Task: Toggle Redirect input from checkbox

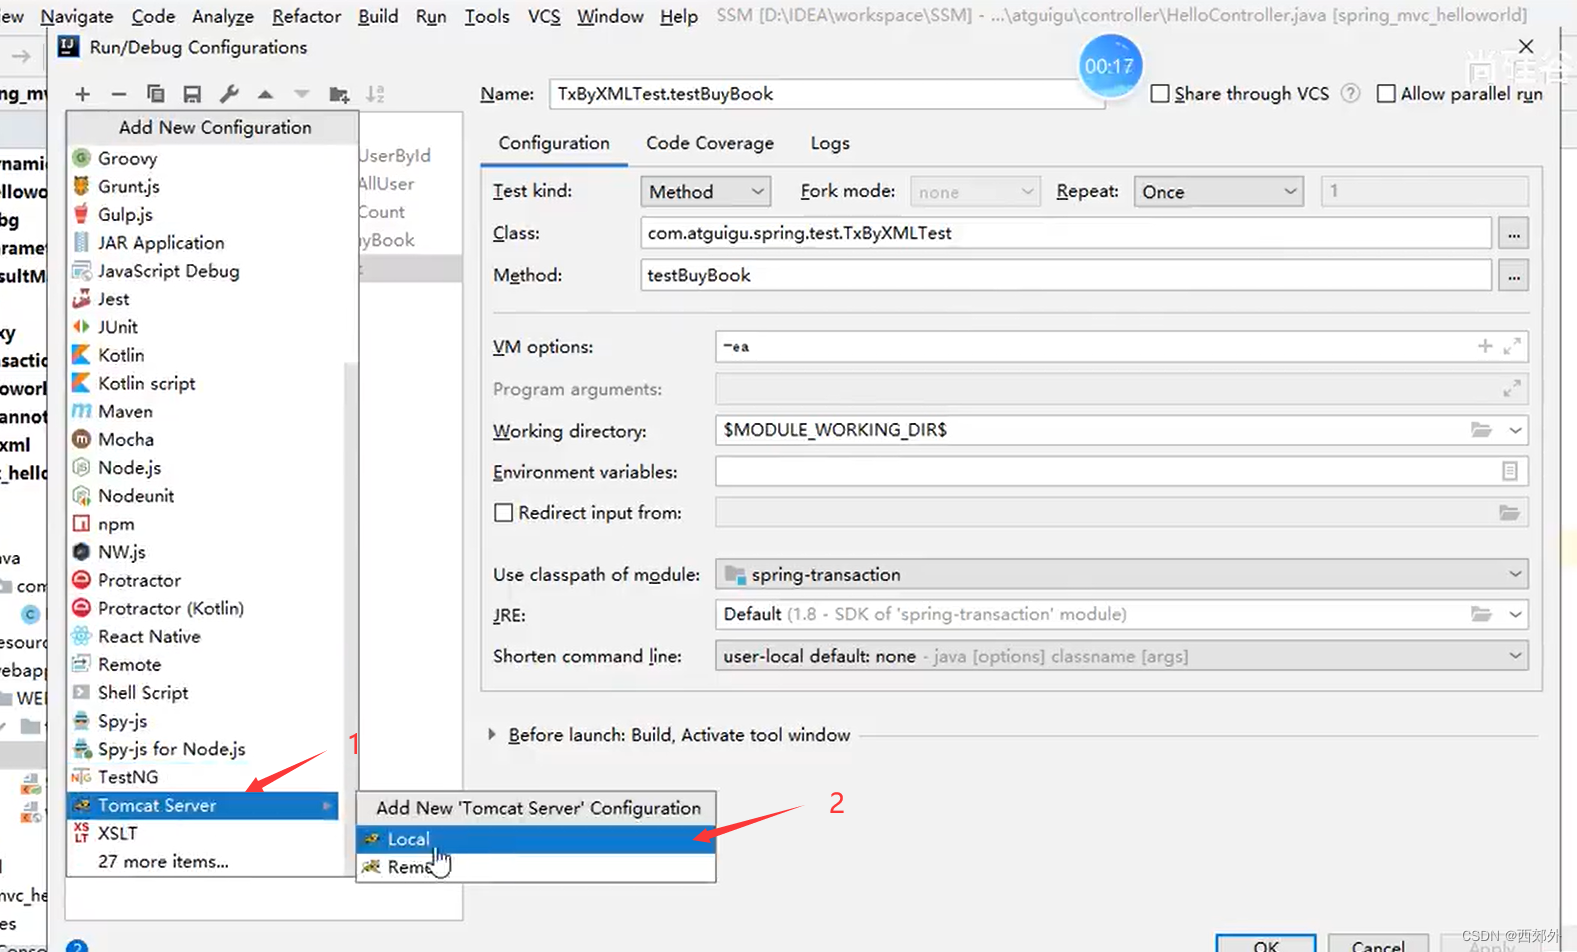Action: (x=503, y=512)
